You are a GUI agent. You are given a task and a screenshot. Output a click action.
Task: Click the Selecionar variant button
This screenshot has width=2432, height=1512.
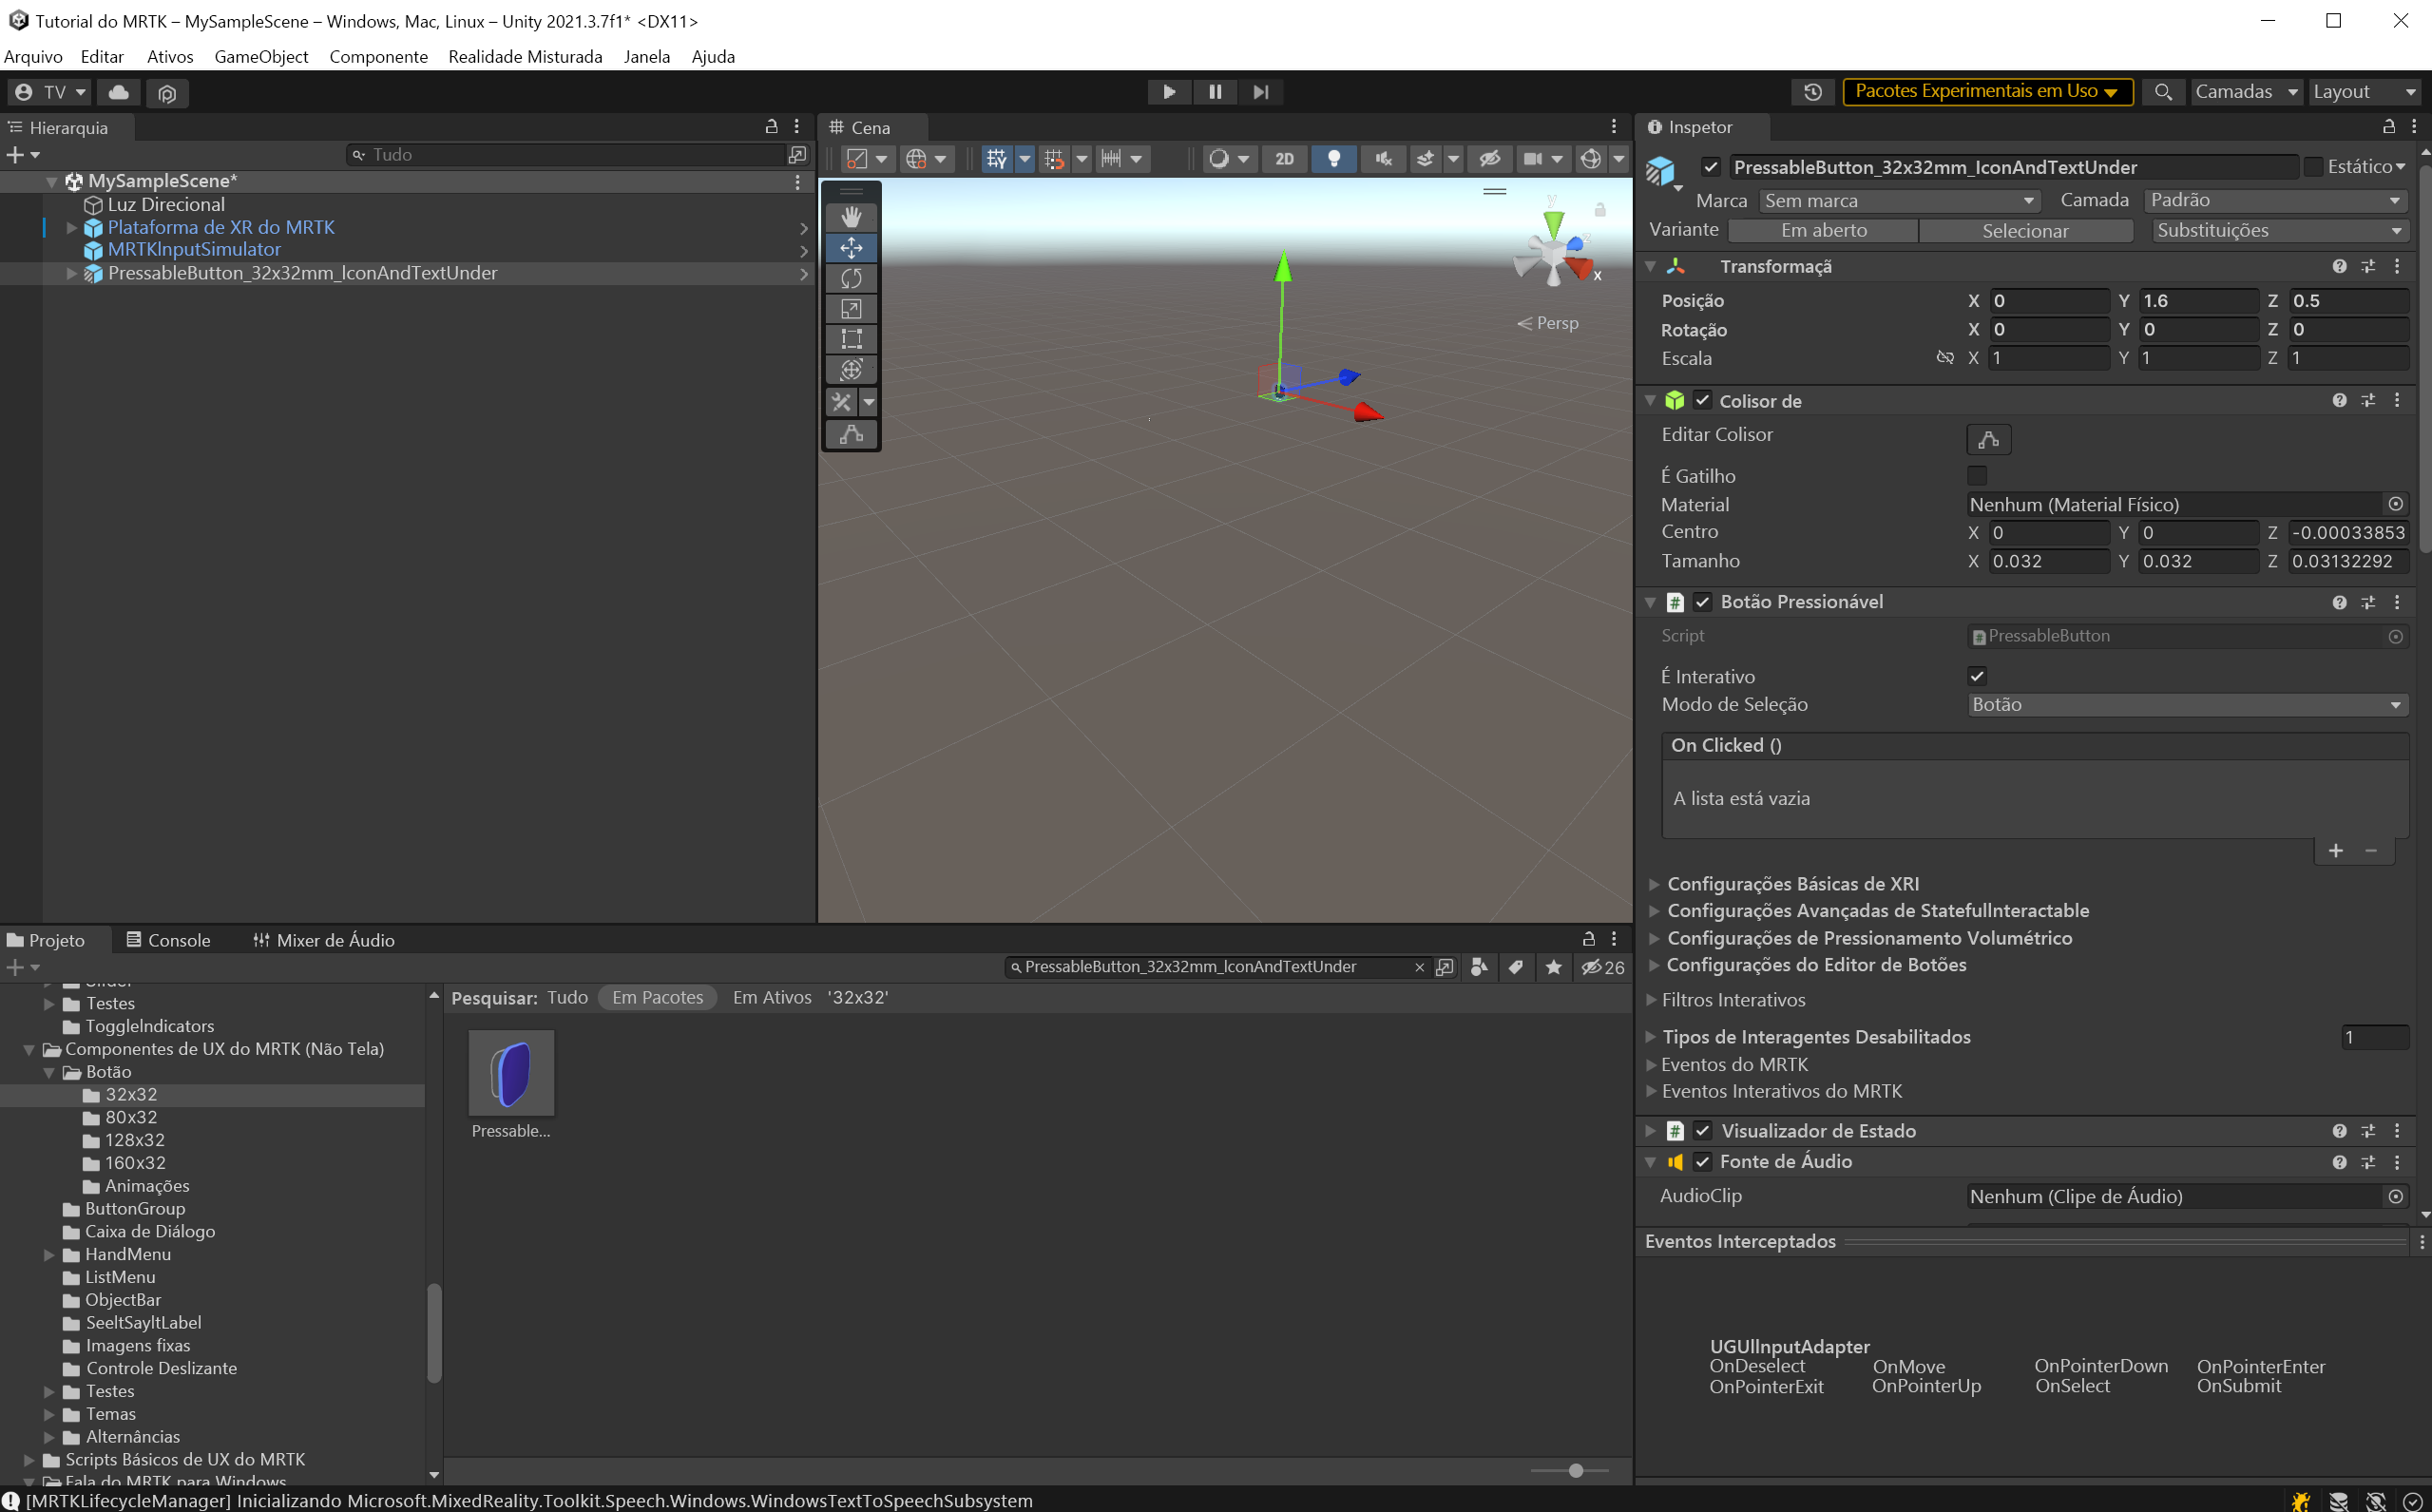click(2025, 231)
